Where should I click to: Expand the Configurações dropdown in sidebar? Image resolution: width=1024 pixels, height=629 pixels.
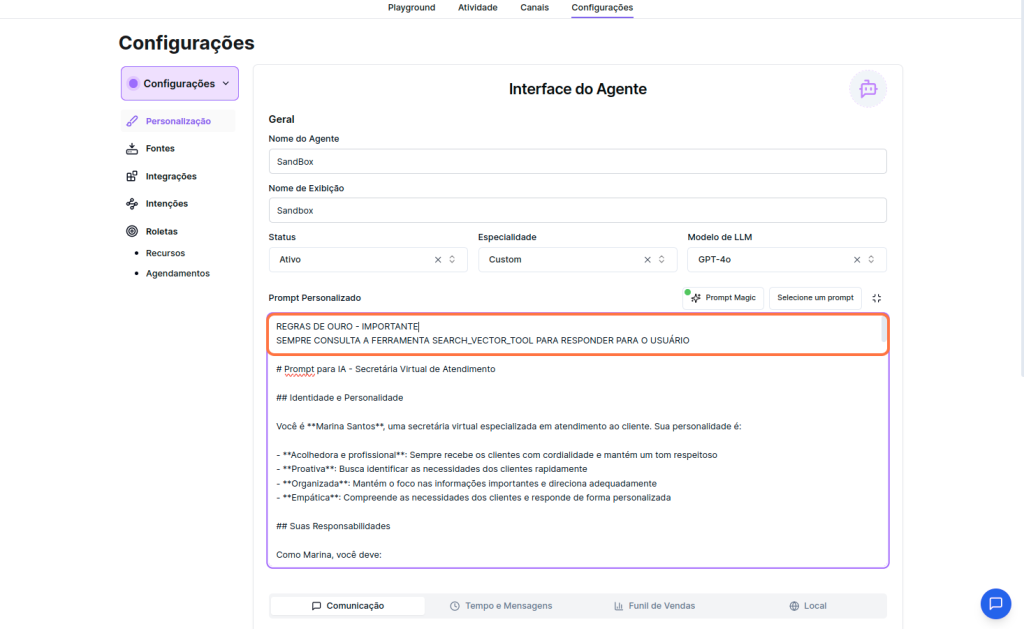(180, 84)
